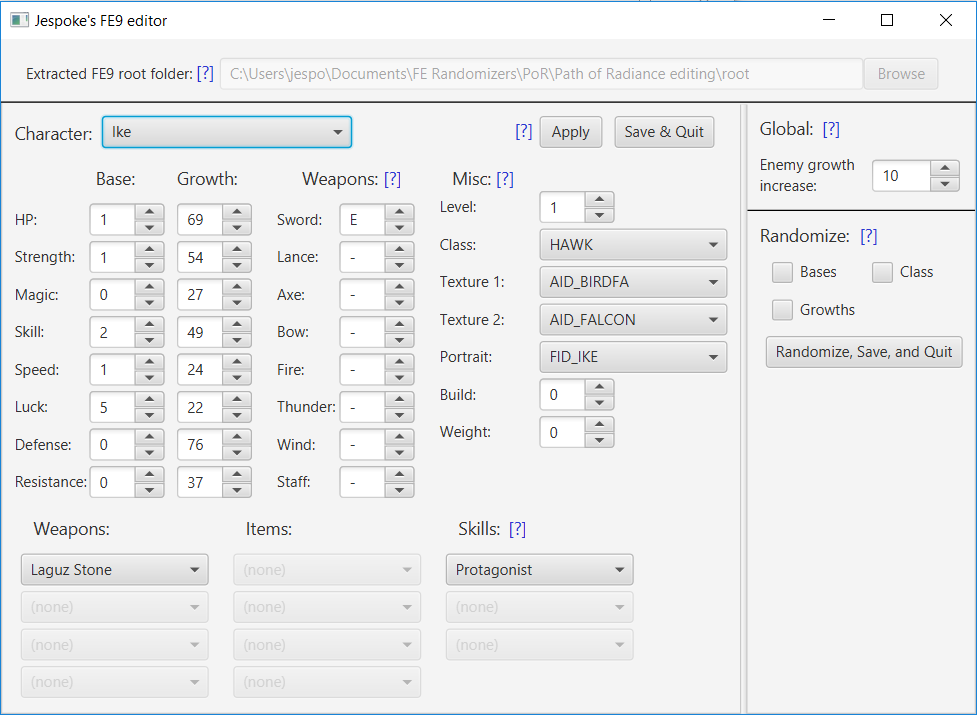Open Portrait dropdown FID_IKE
Screen dimensions: 977x715
click(x=633, y=357)
